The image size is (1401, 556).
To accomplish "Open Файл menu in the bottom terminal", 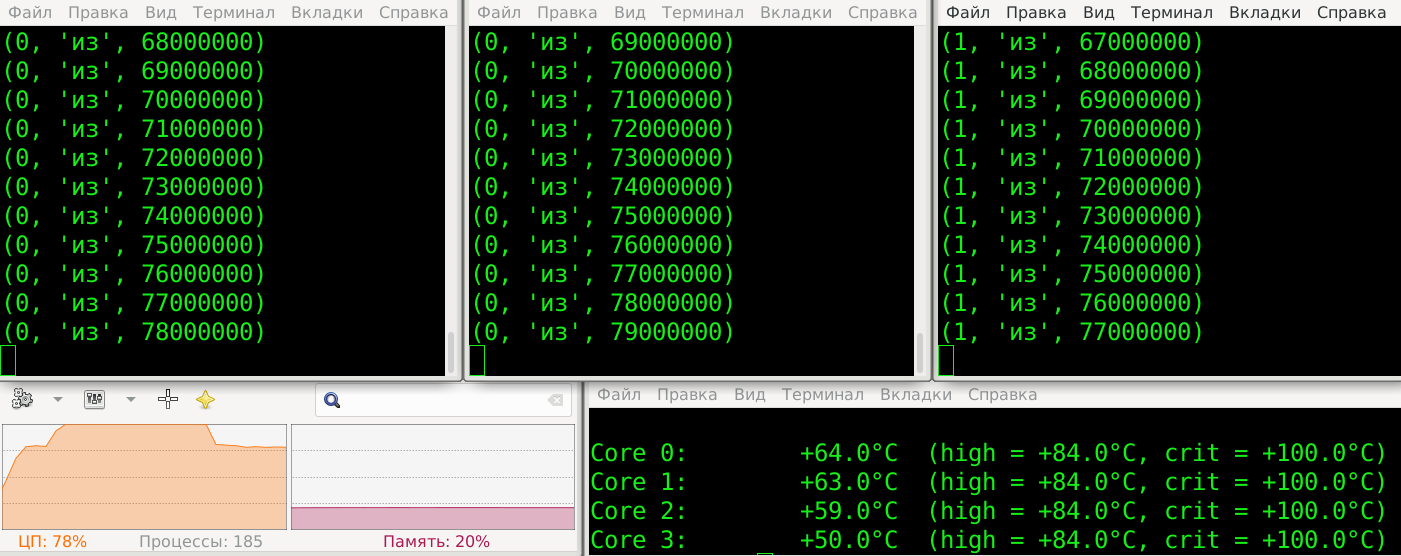I will (x=619, y=395).
